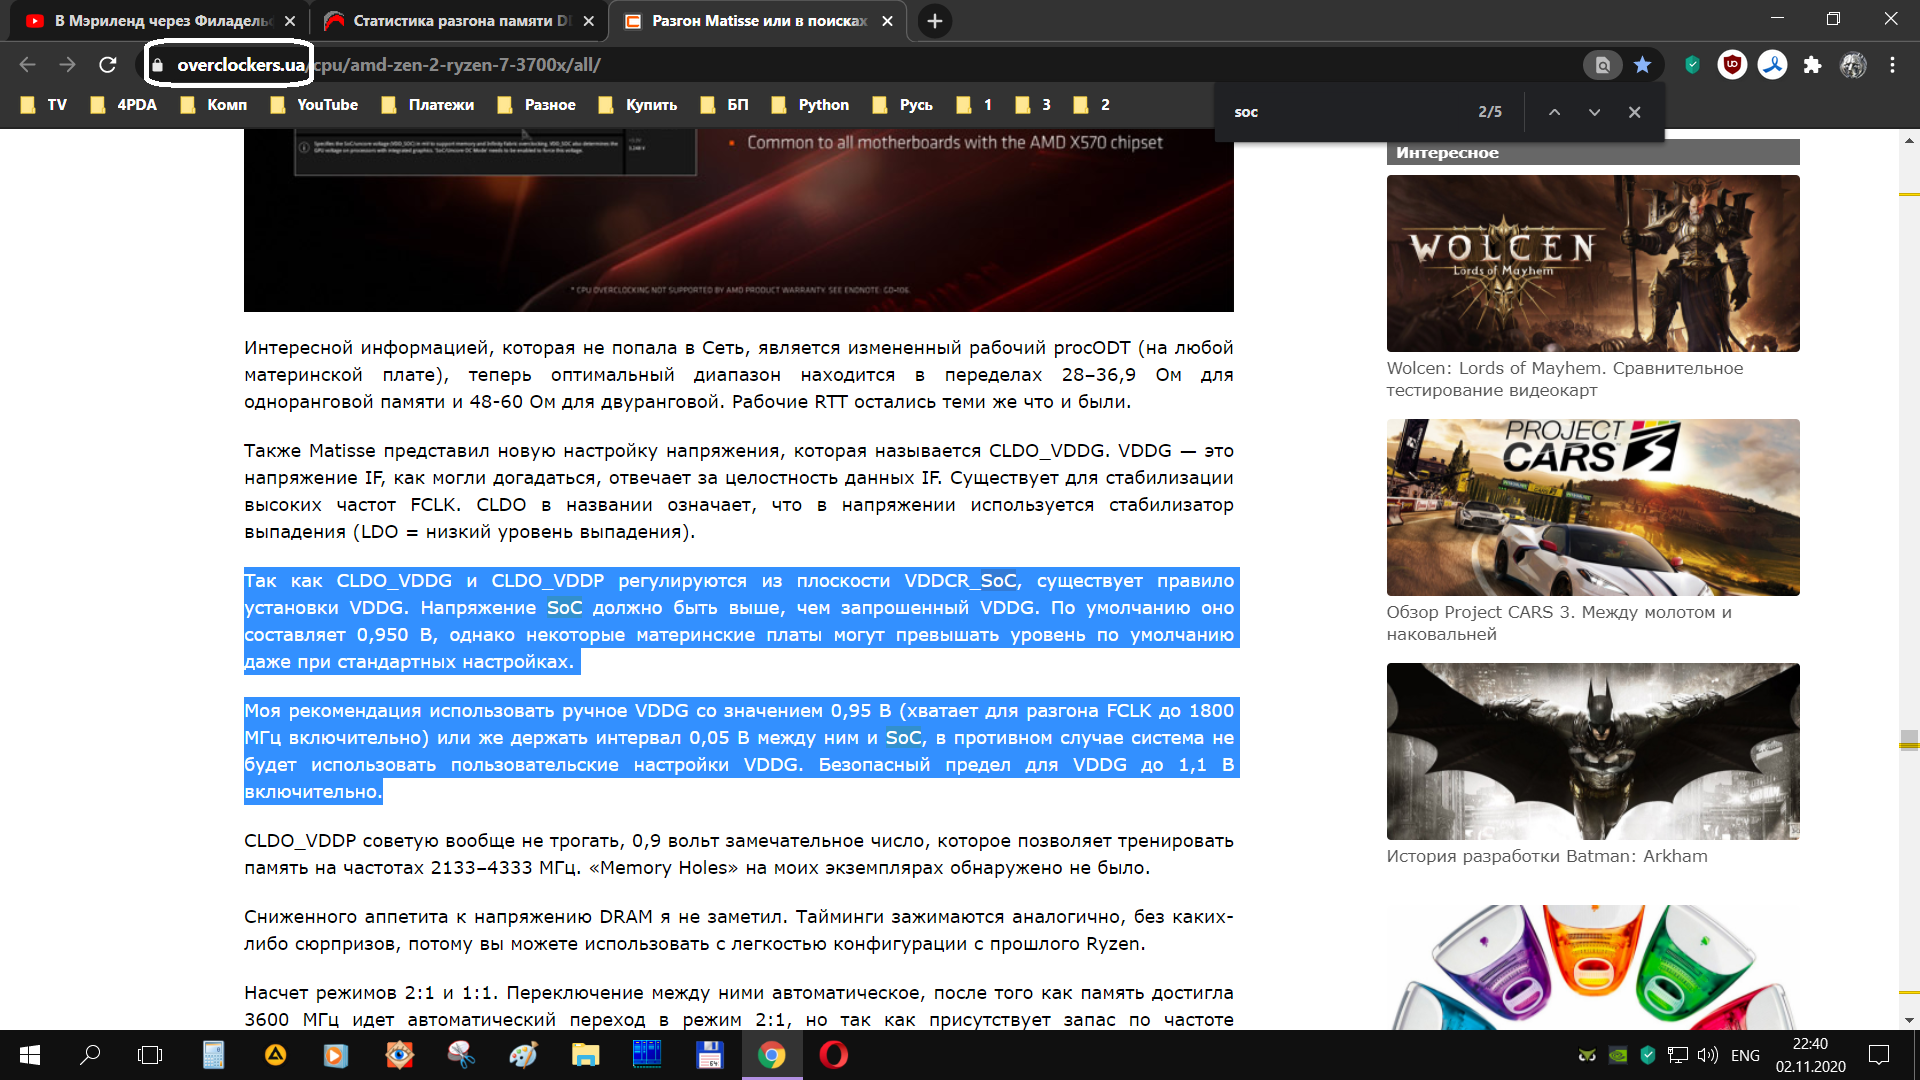
Task: Open Chrome's three-dot menu
Action: coord(1892,65)
